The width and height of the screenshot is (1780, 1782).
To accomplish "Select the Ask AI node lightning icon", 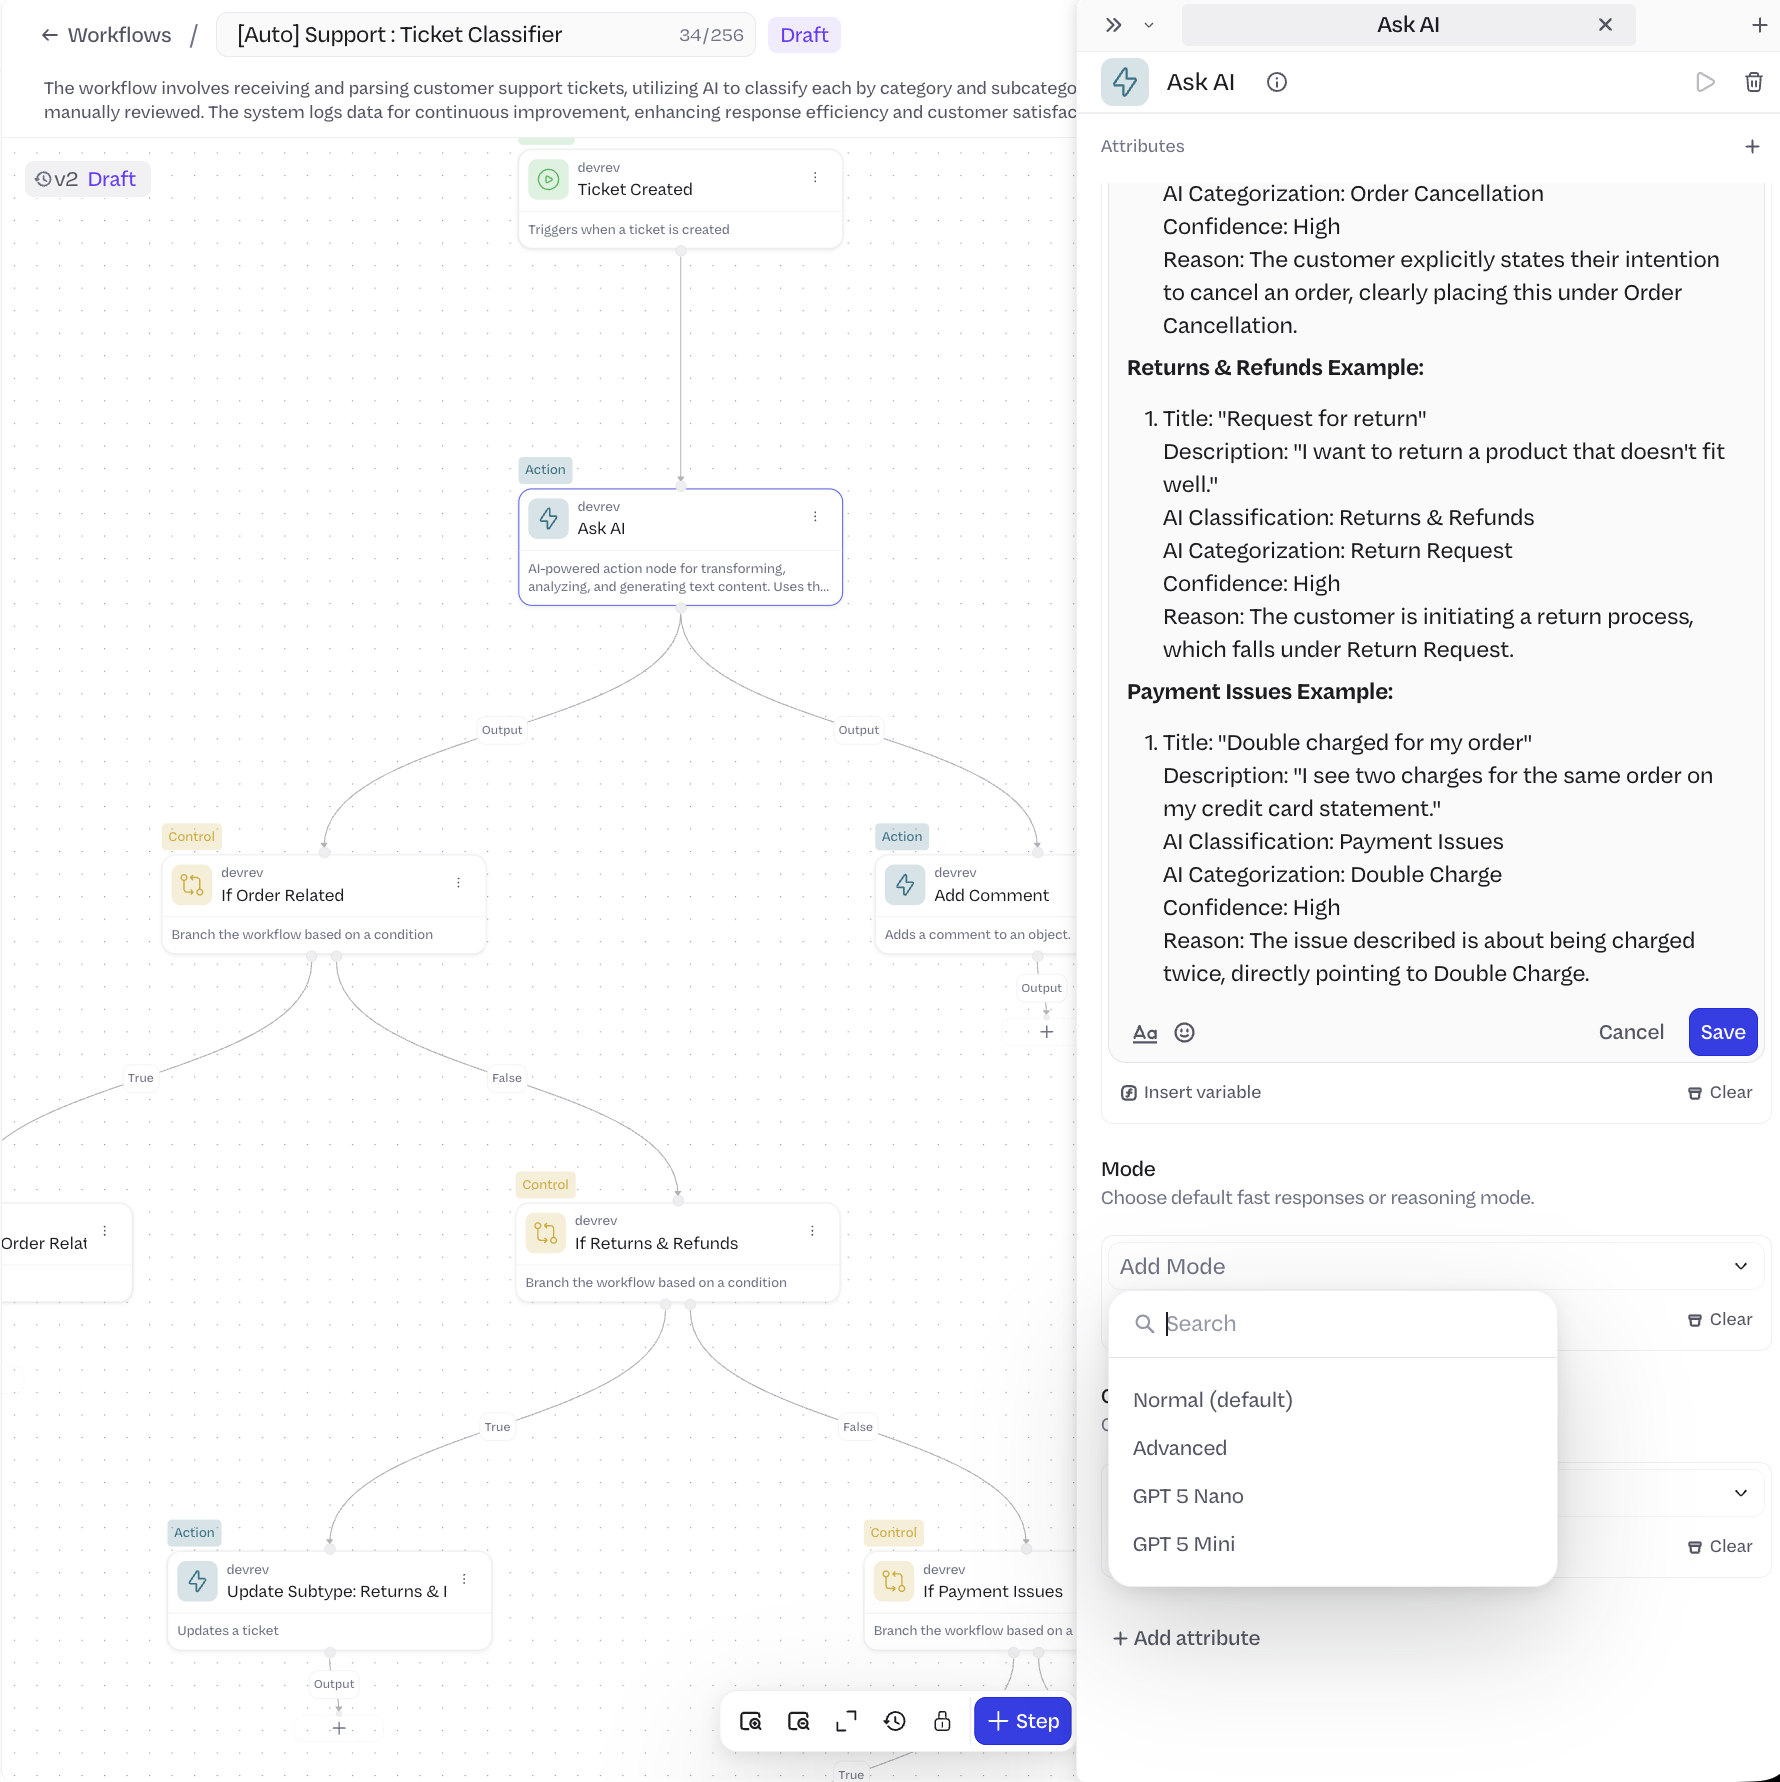I will [x=548, y=518].
